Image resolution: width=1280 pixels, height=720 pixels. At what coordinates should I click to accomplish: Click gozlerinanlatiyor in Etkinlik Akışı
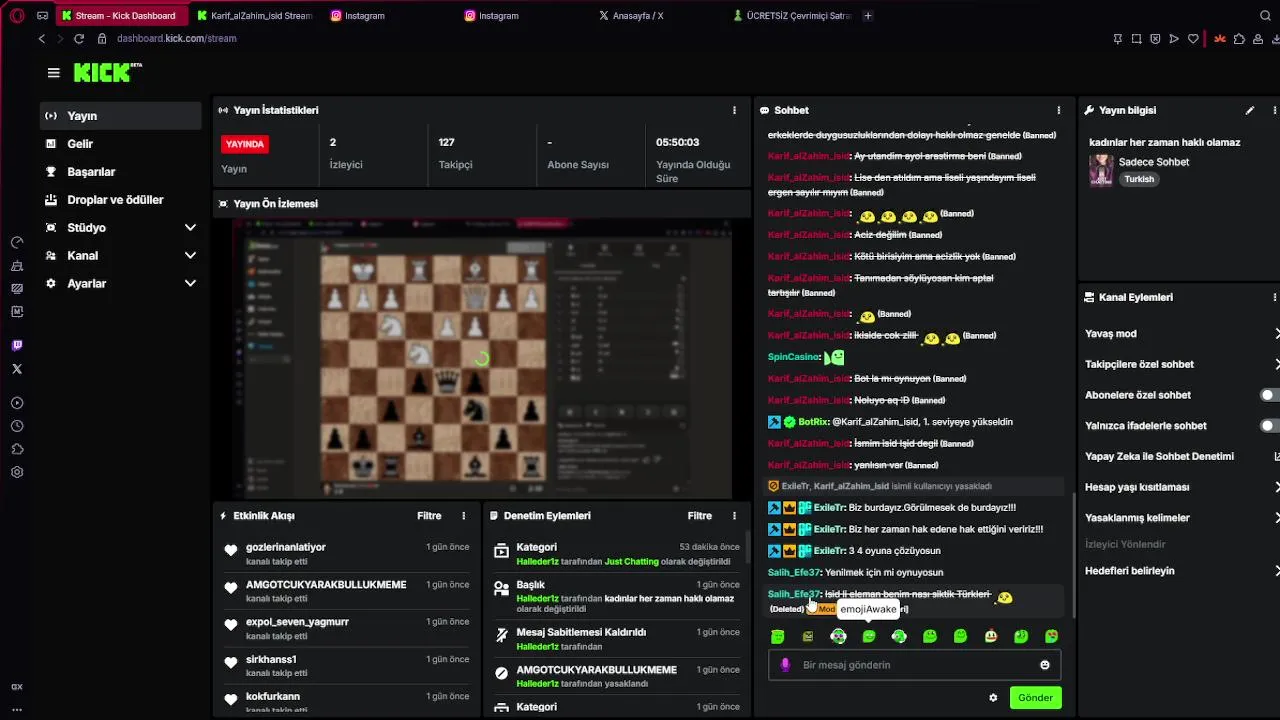286,547
